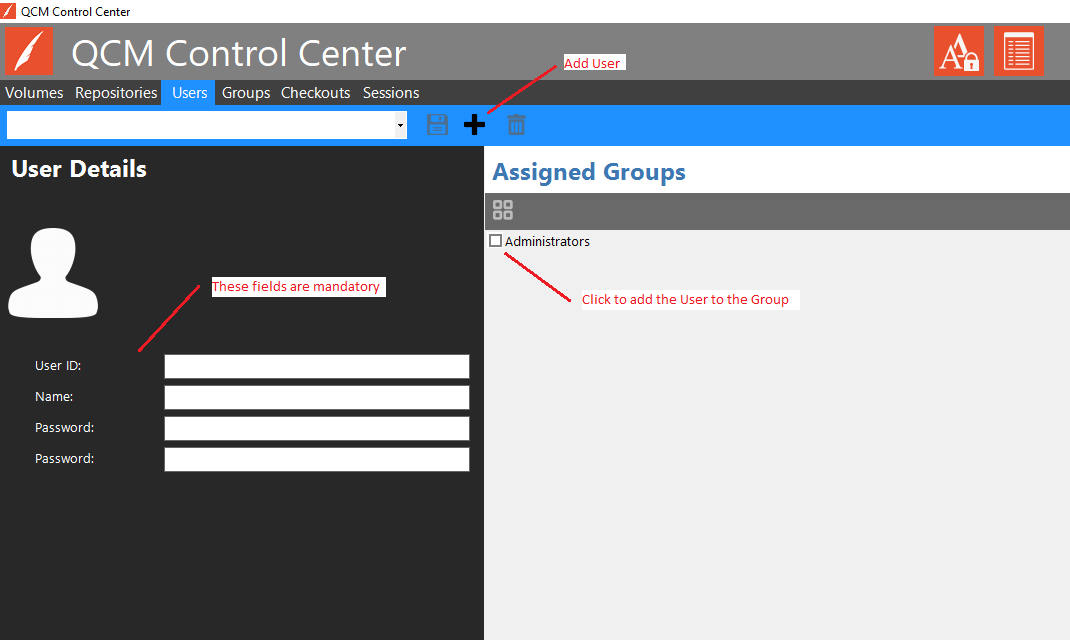Check the Administrators group checkbox

tap(496, 241)
